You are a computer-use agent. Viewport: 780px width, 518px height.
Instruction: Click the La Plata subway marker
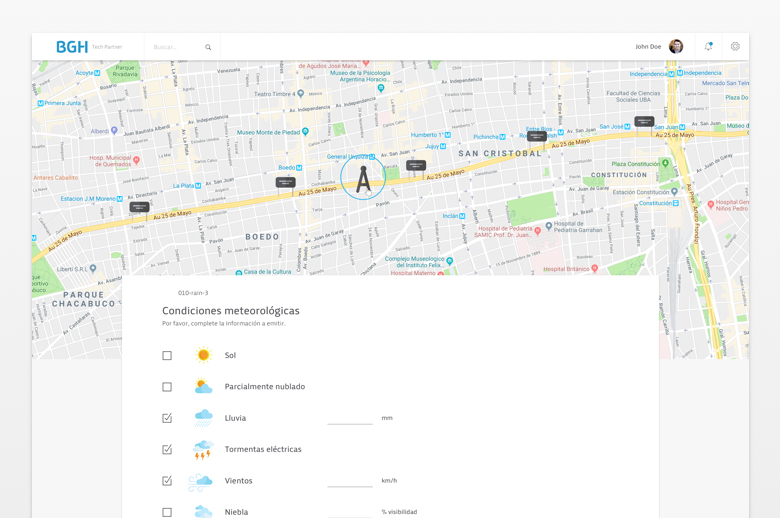pyautogui.click(x=198, y=186)
